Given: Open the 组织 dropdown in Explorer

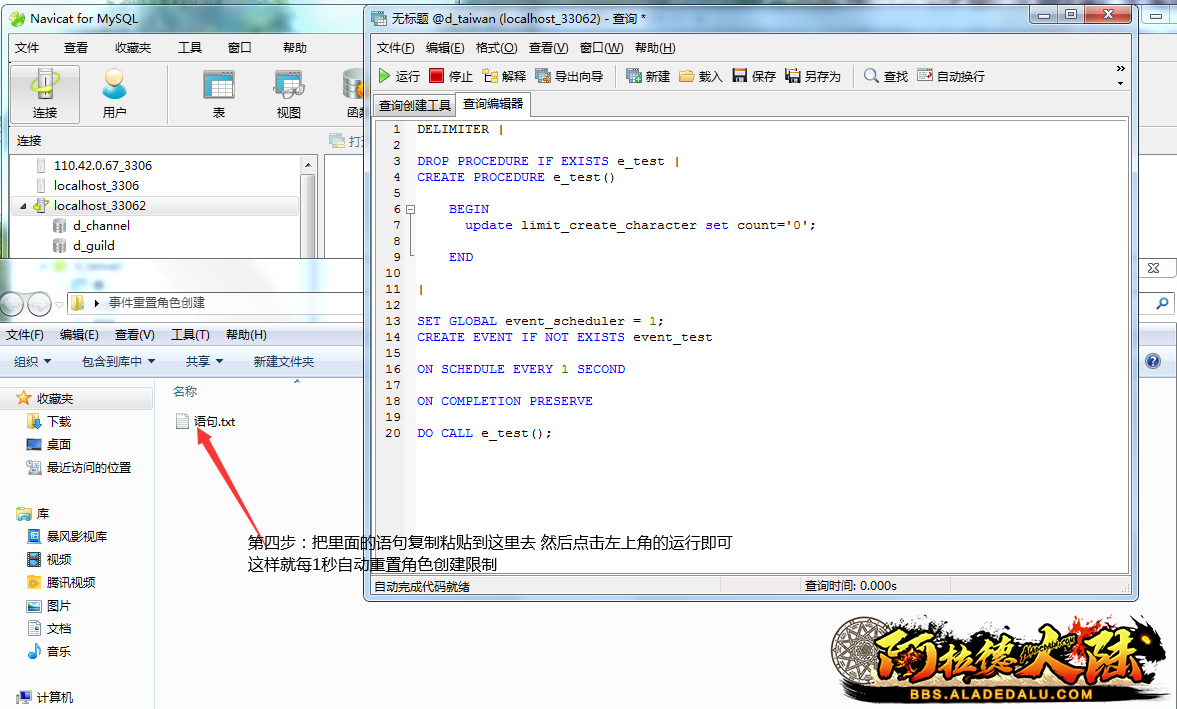Looking at the screenshot, I should 33,361.
